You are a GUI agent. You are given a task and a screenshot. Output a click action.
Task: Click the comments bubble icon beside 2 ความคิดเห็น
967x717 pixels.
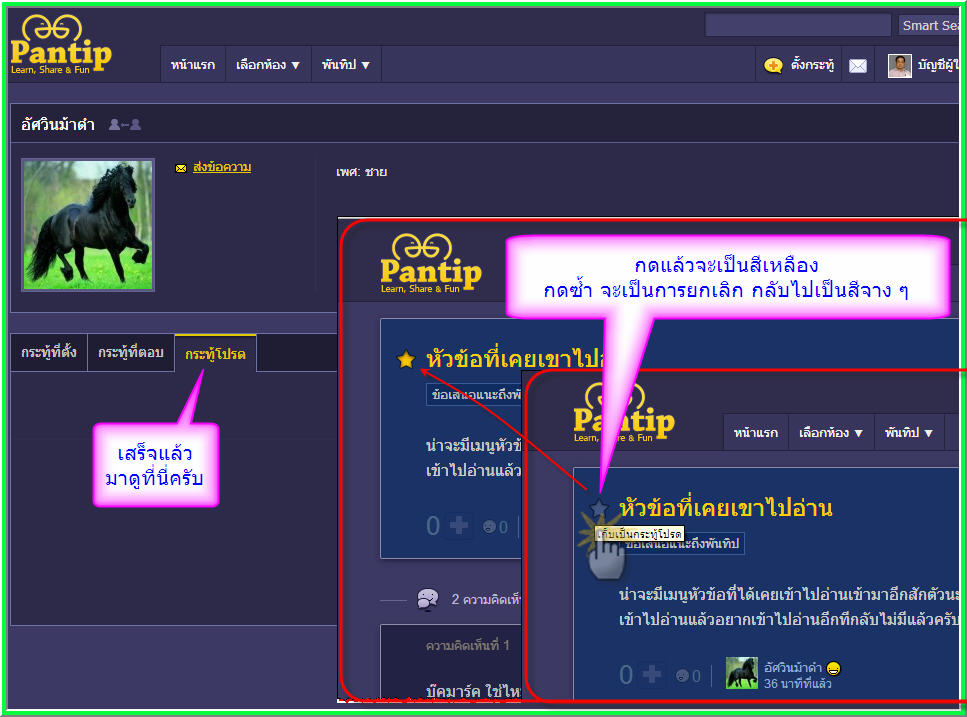click(x=427, y=599)
